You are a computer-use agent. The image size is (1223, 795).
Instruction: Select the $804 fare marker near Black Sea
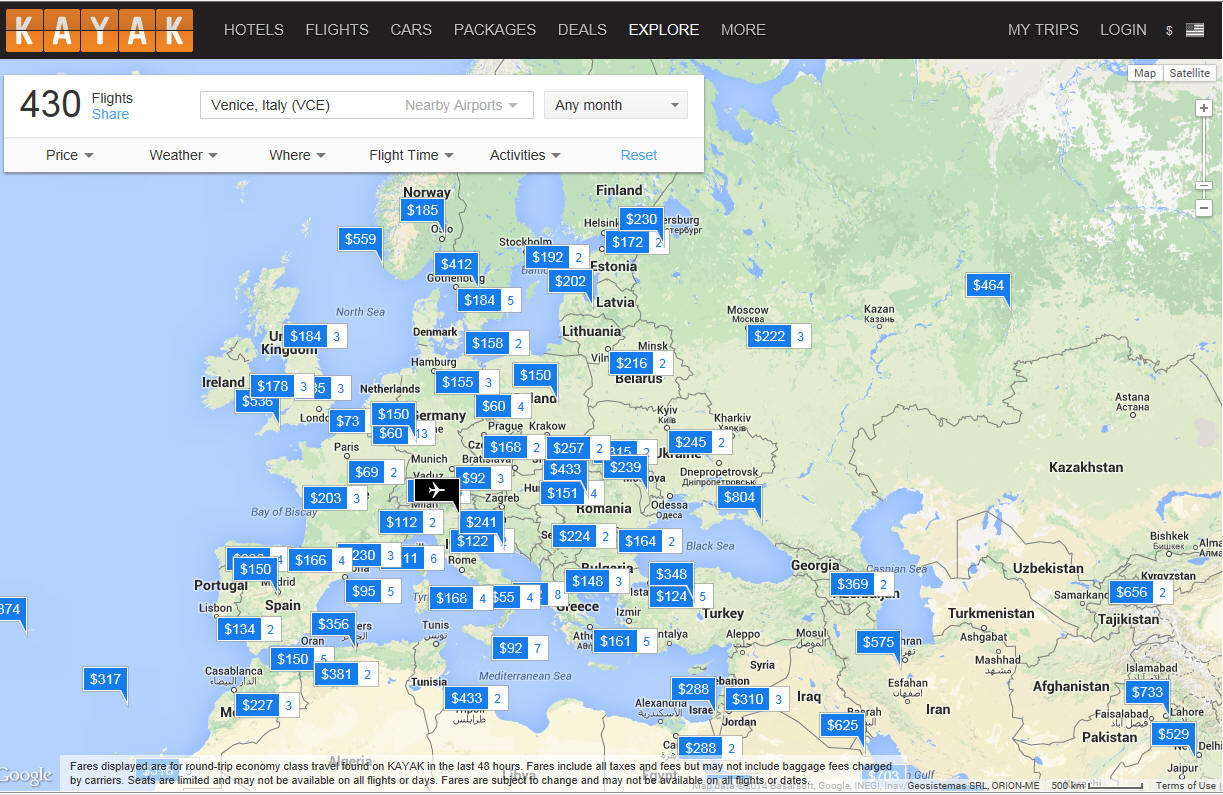739,497
